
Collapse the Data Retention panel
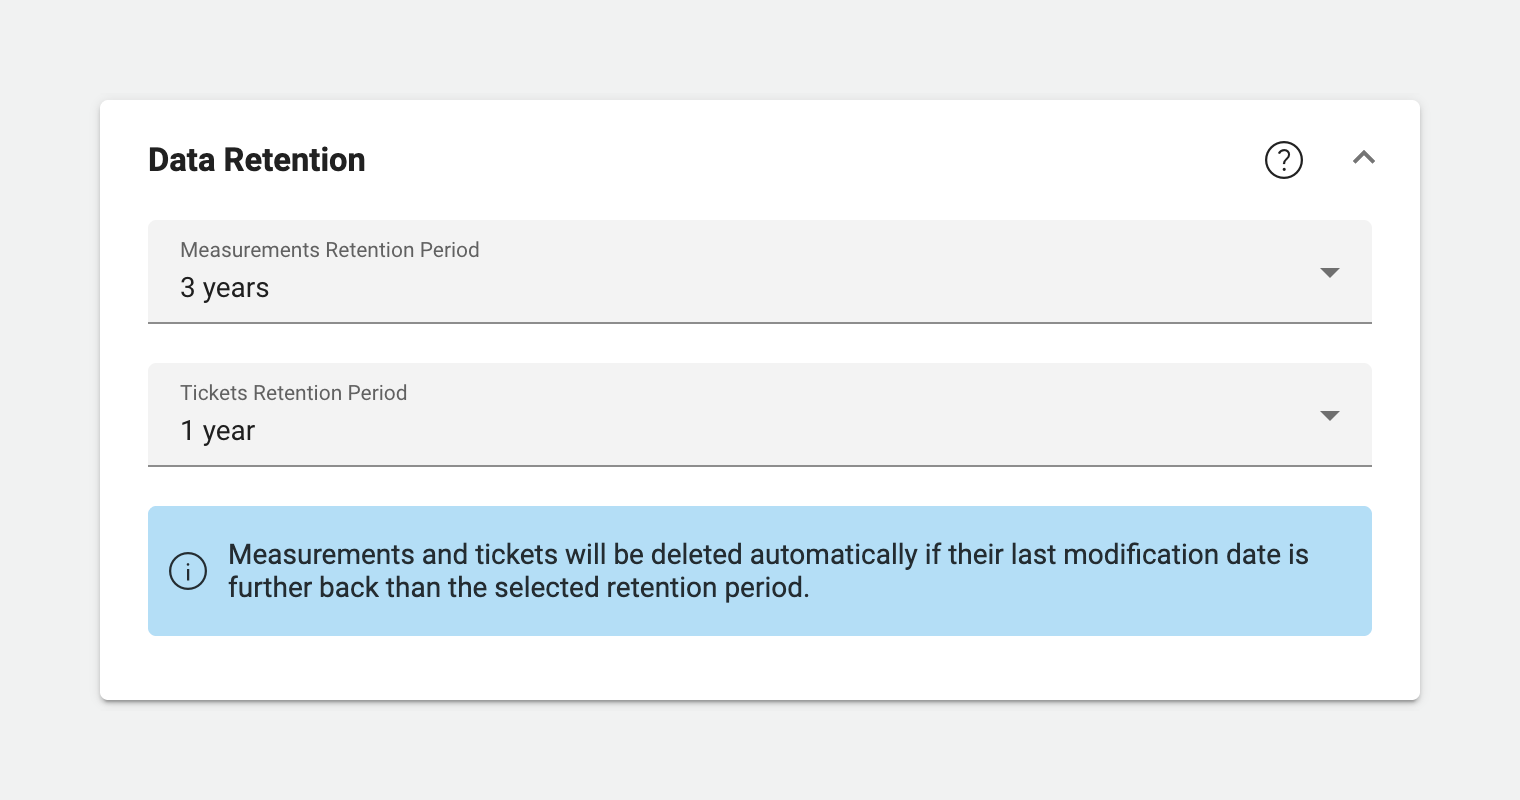[1364, 158]
